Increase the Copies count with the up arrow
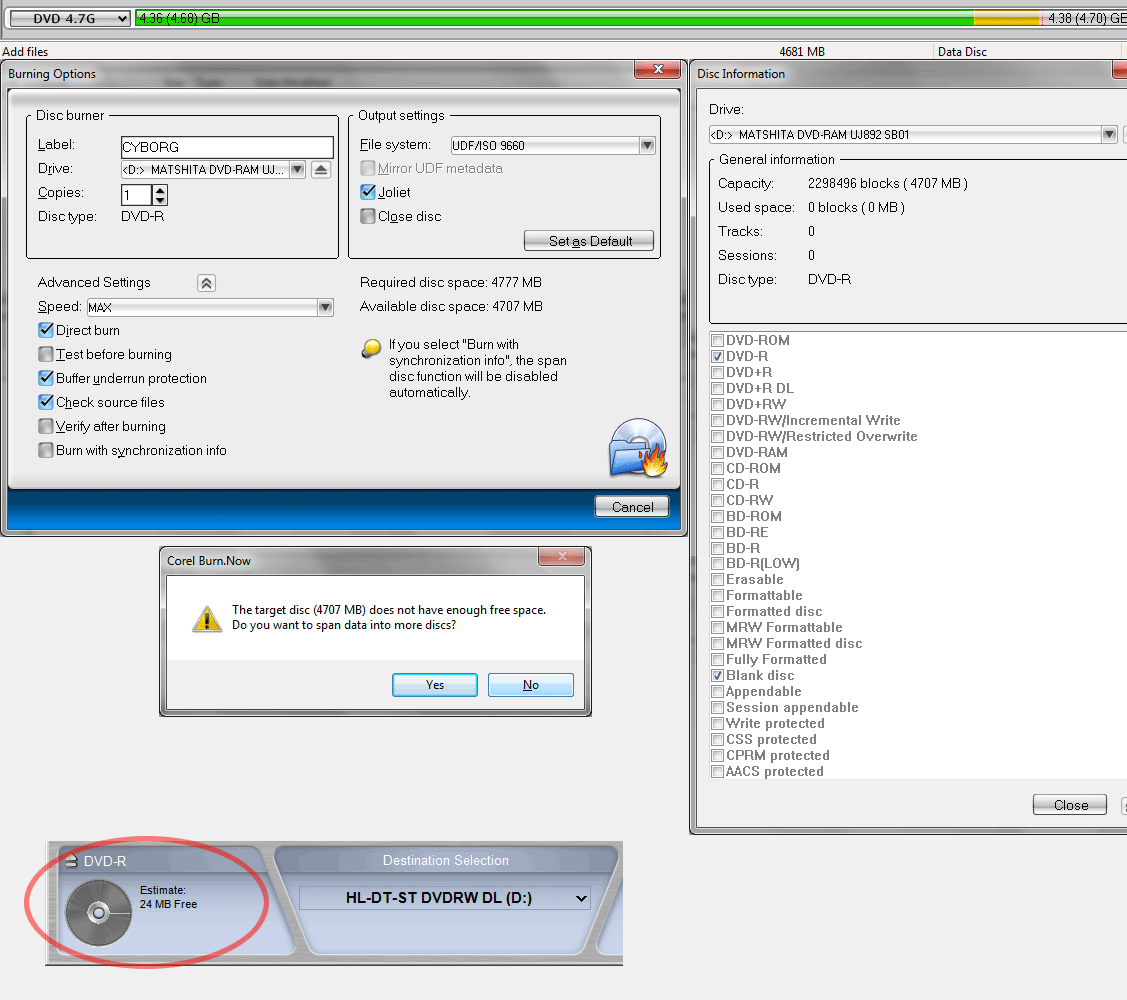 point(160,190)
